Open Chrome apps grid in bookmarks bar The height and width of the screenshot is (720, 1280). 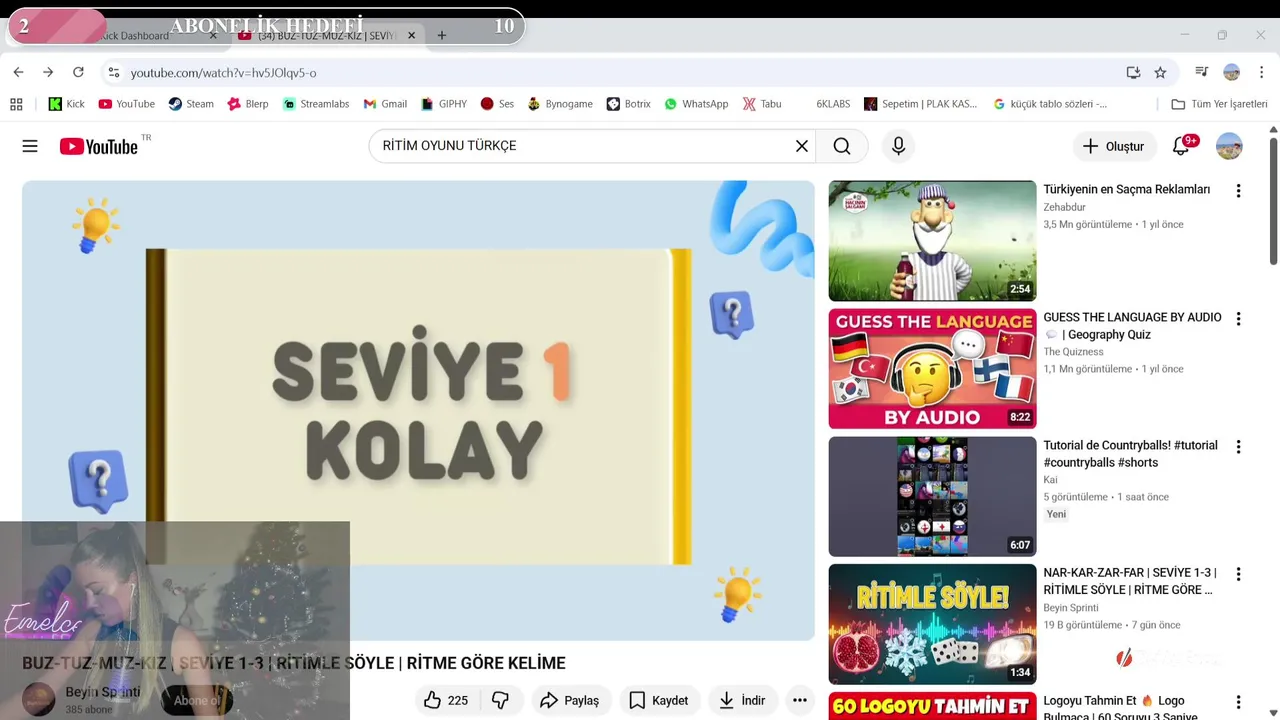point(16,104)
